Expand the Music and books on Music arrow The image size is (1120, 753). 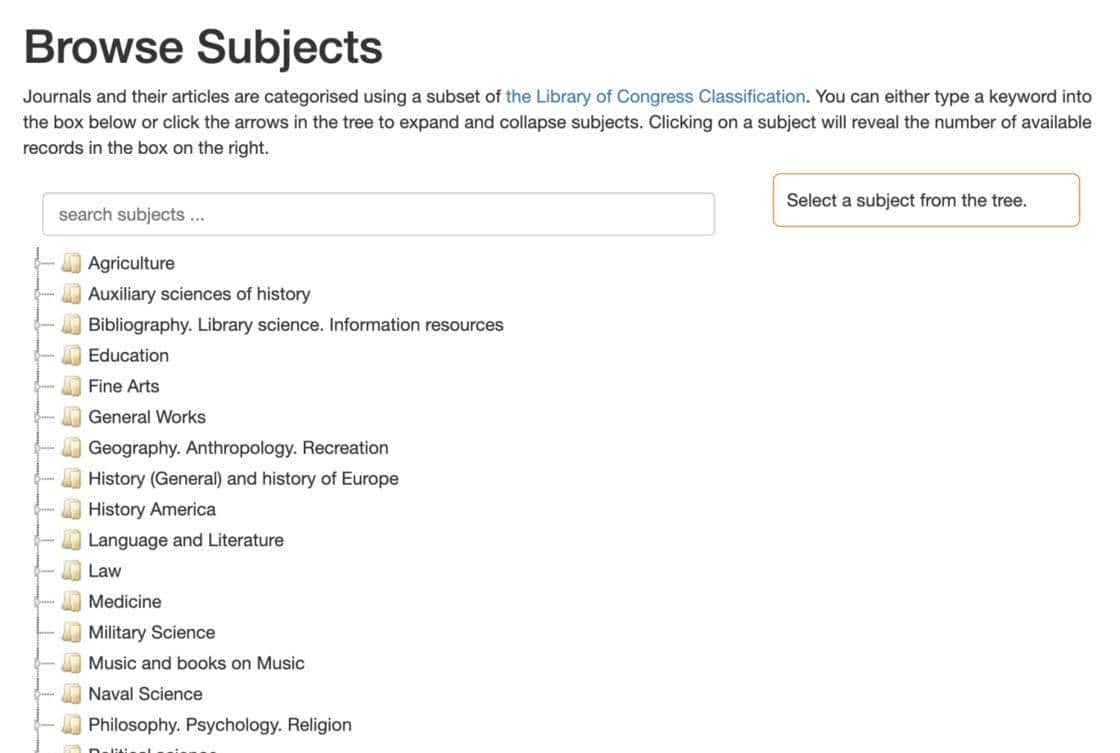tap(38, 663)
